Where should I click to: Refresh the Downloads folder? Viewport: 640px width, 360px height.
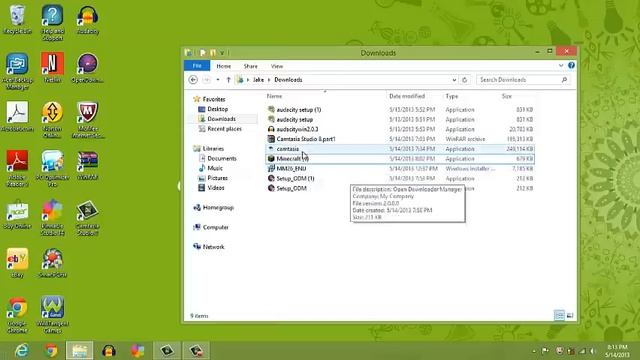[x=464, y=80]
